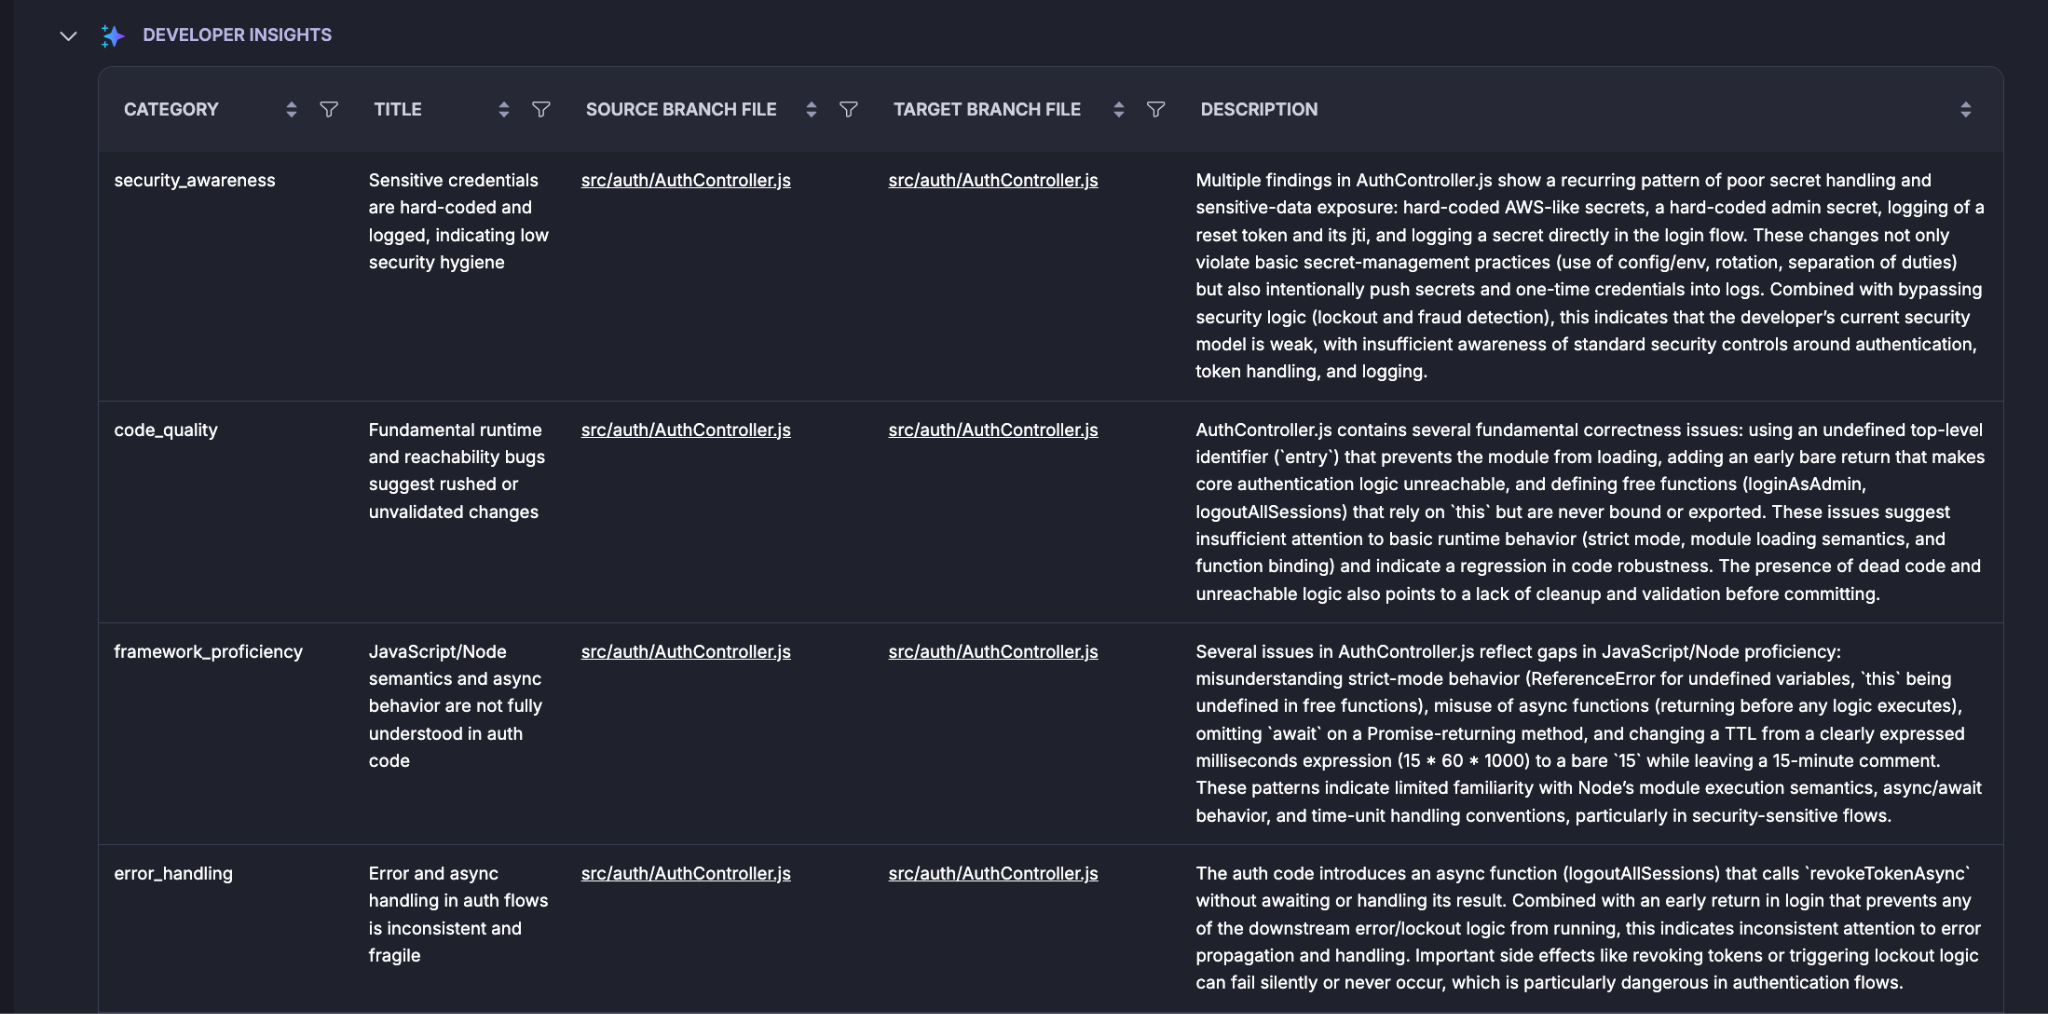Open source file link in code_quality row
Screen dimensions: 2048x1014
point(686,430)
